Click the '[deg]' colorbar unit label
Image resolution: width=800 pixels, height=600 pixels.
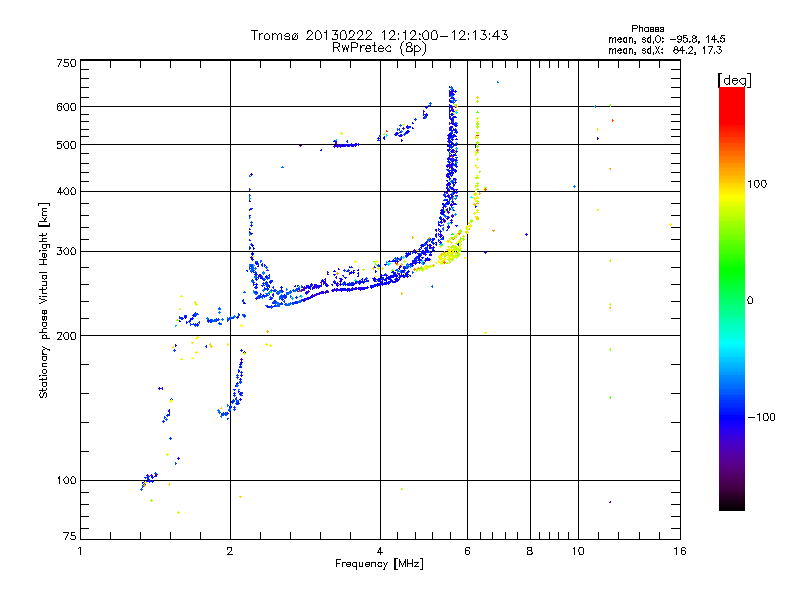click(x=734, y=80)
